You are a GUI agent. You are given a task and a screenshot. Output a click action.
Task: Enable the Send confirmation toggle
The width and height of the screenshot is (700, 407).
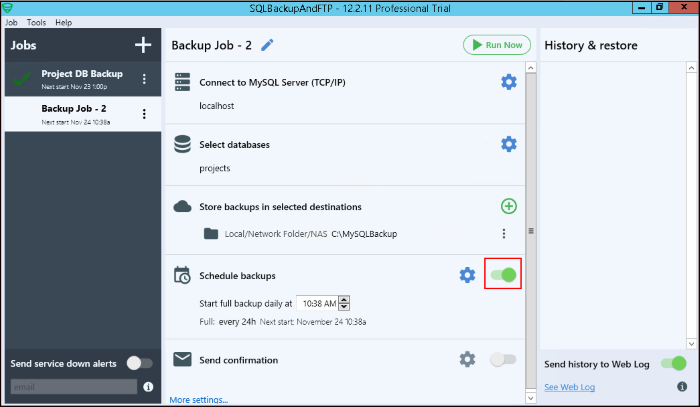tap(504, 359)
